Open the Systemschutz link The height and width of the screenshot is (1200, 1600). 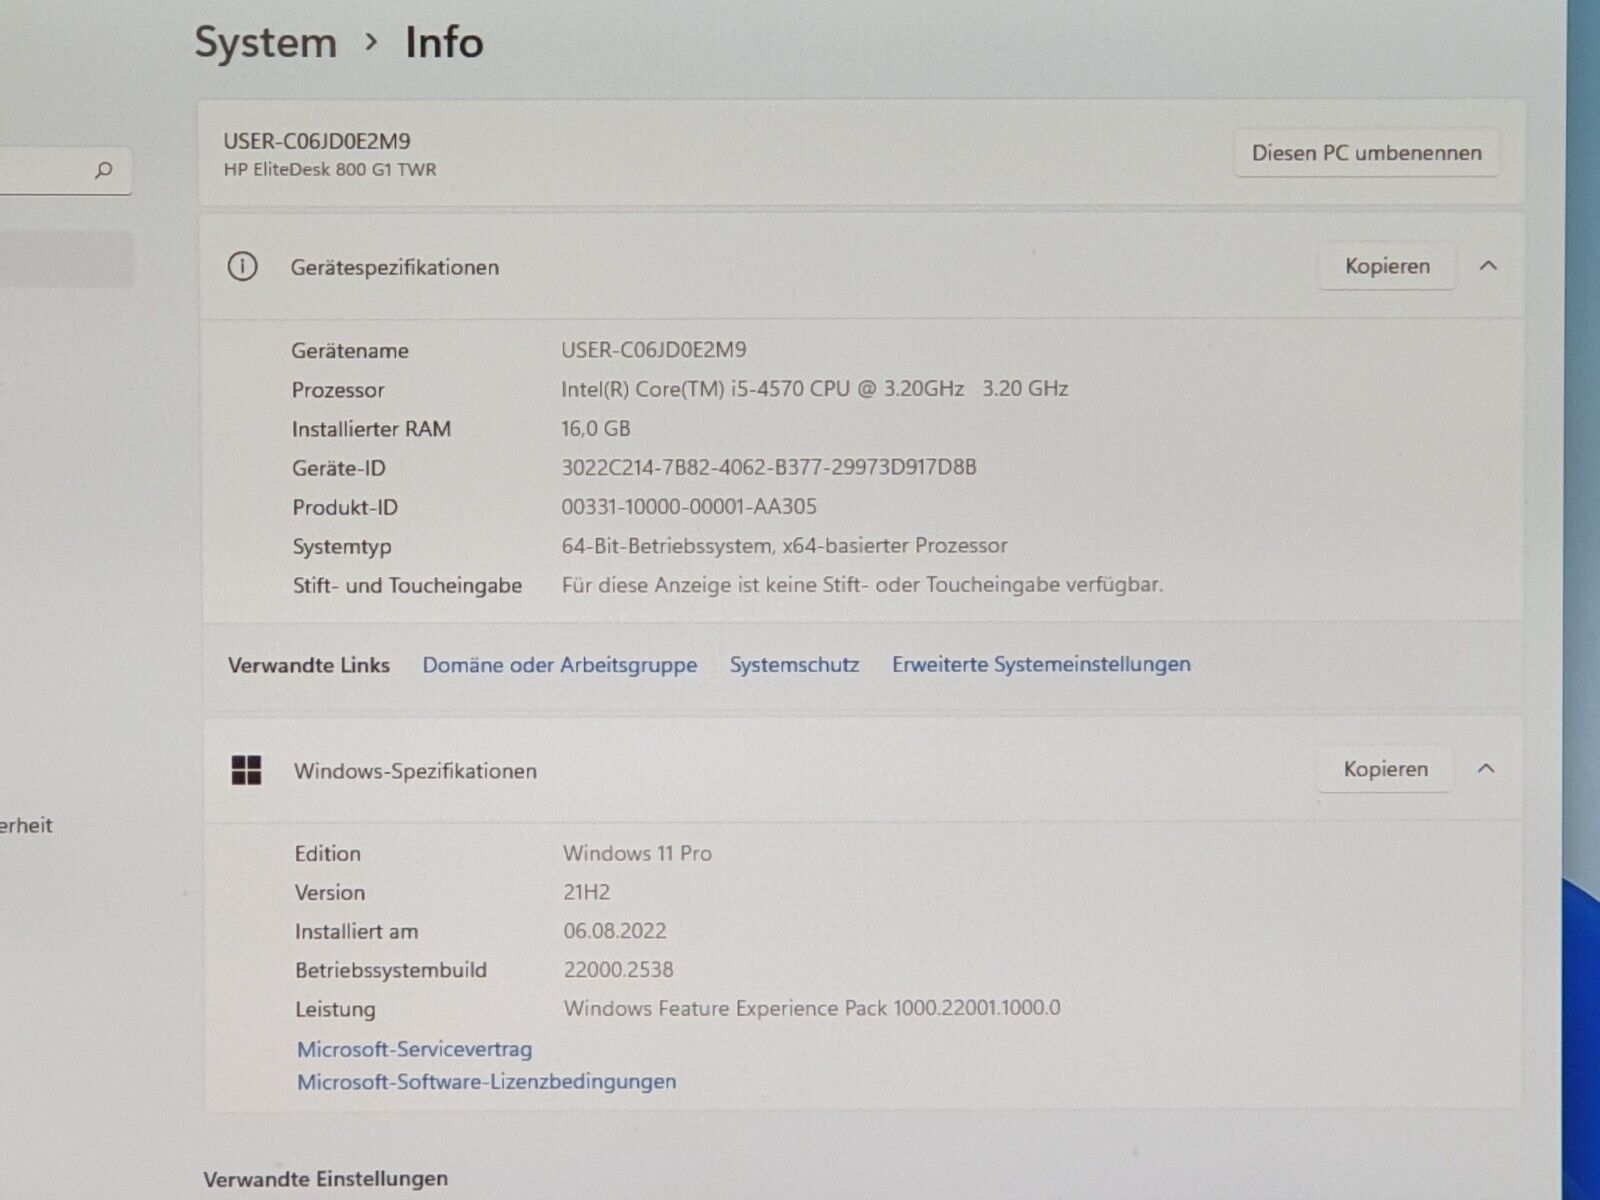click(x=794, y=665)
